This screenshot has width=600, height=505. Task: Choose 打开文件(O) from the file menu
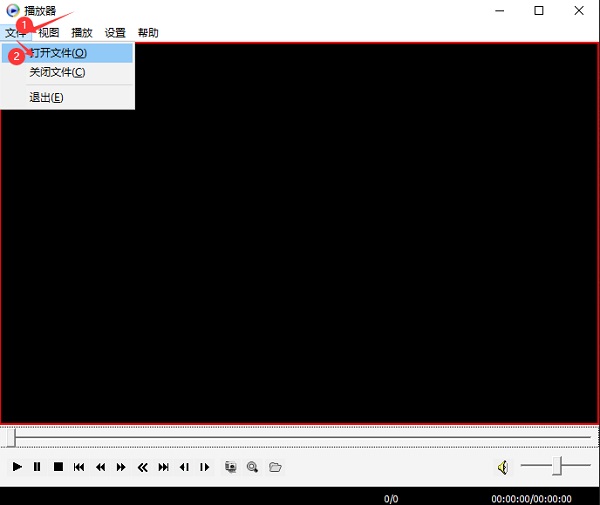[x=58, y=53]
